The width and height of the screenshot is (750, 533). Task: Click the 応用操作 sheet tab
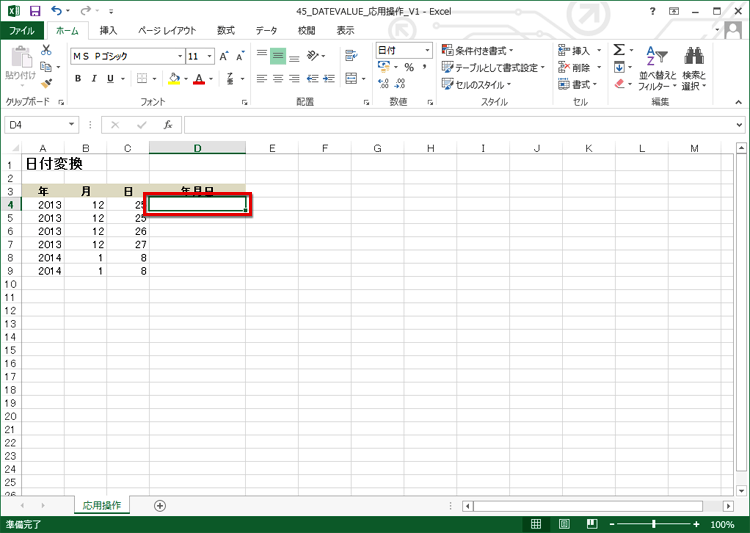tap(102, 505)
